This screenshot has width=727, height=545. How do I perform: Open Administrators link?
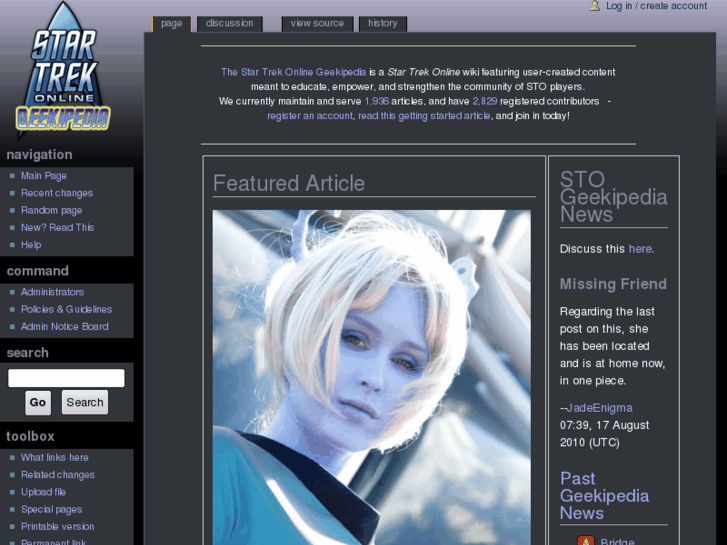pyautogui.click(x=52, y=292)
